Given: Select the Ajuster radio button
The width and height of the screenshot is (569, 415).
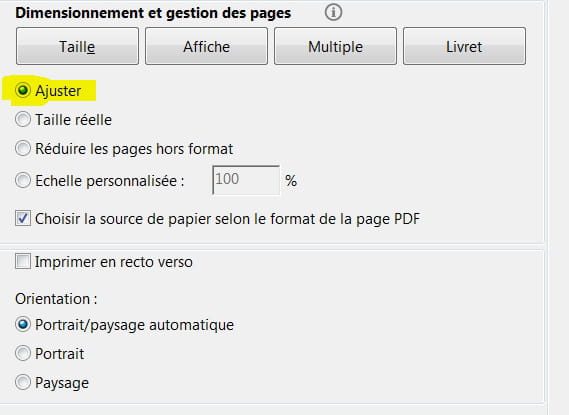Looking at the screenshot, I should (23, 90).
